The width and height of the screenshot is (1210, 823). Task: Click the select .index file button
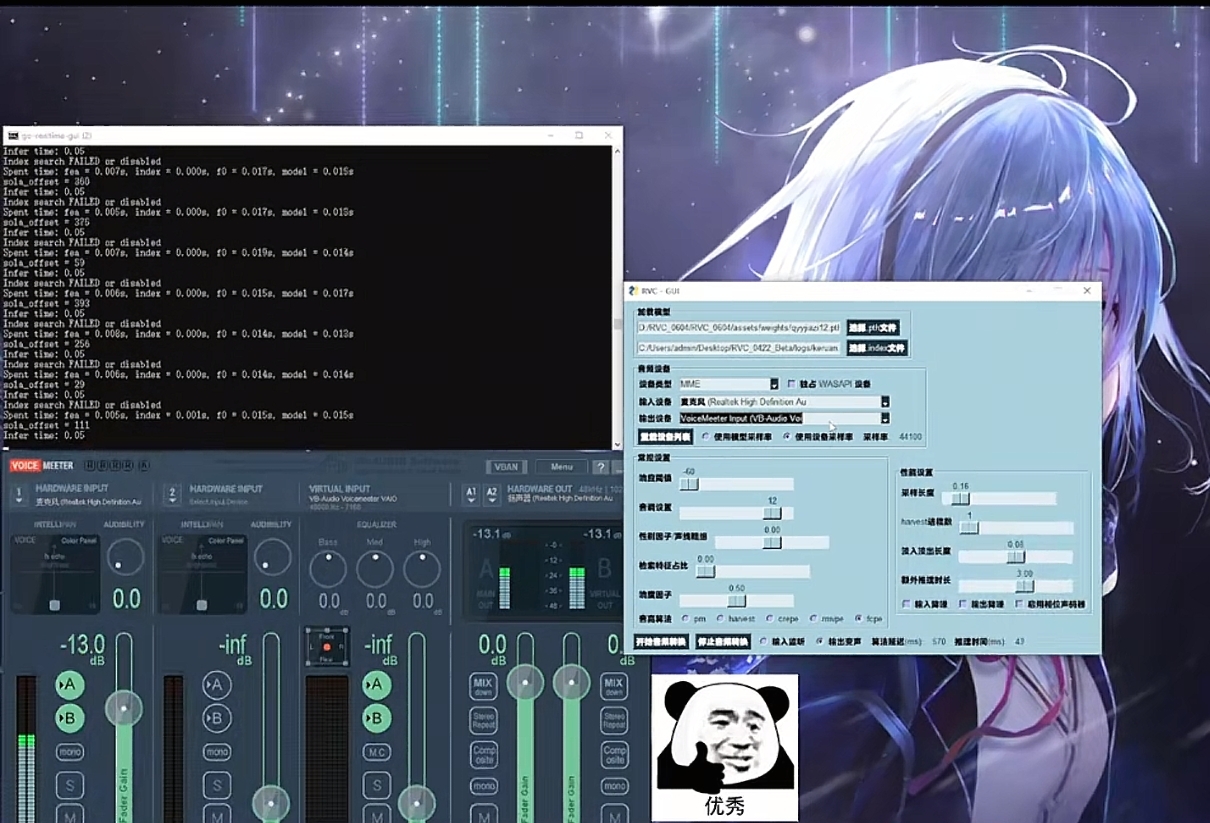click(x=877, y=348)
